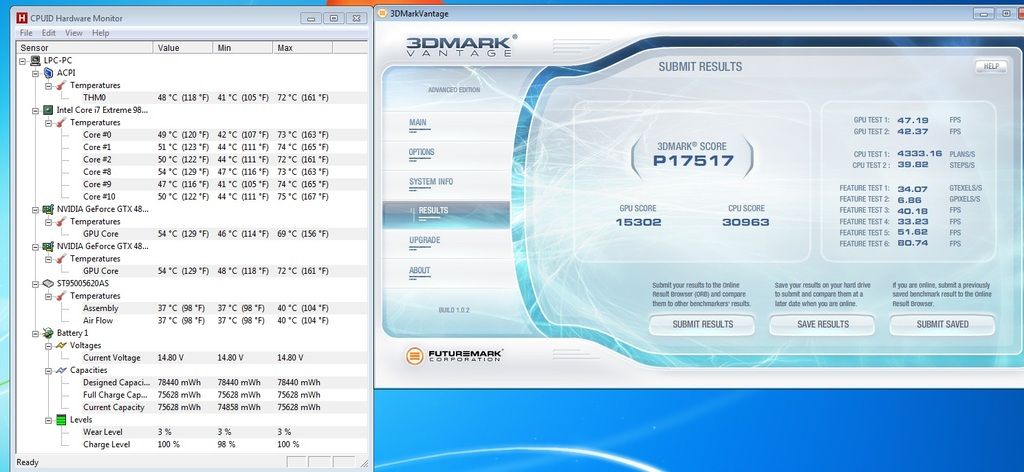Open the Edit menu in Hardware Monitor
The image size is (1024, 472).
point(49,33)
